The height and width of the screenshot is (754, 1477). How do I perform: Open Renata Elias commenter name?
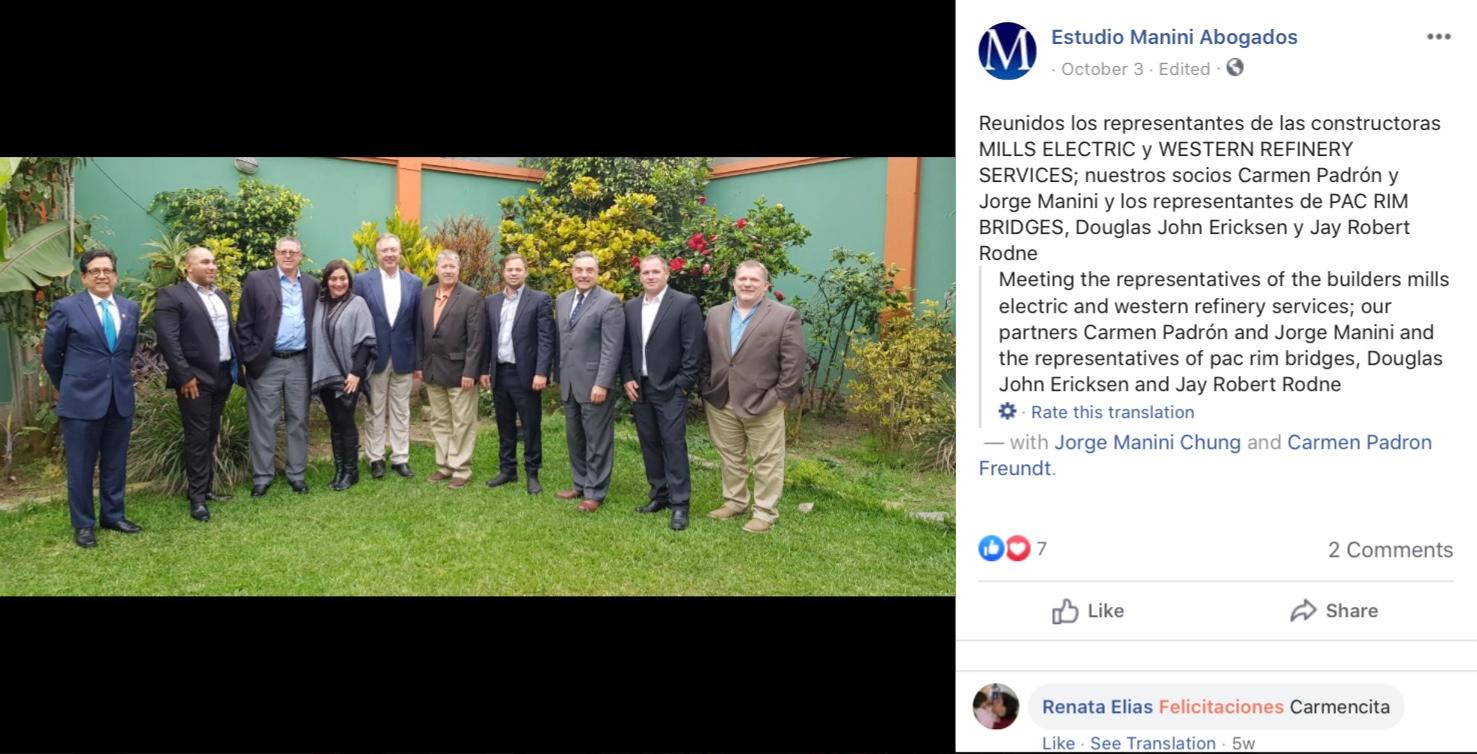1097,707
